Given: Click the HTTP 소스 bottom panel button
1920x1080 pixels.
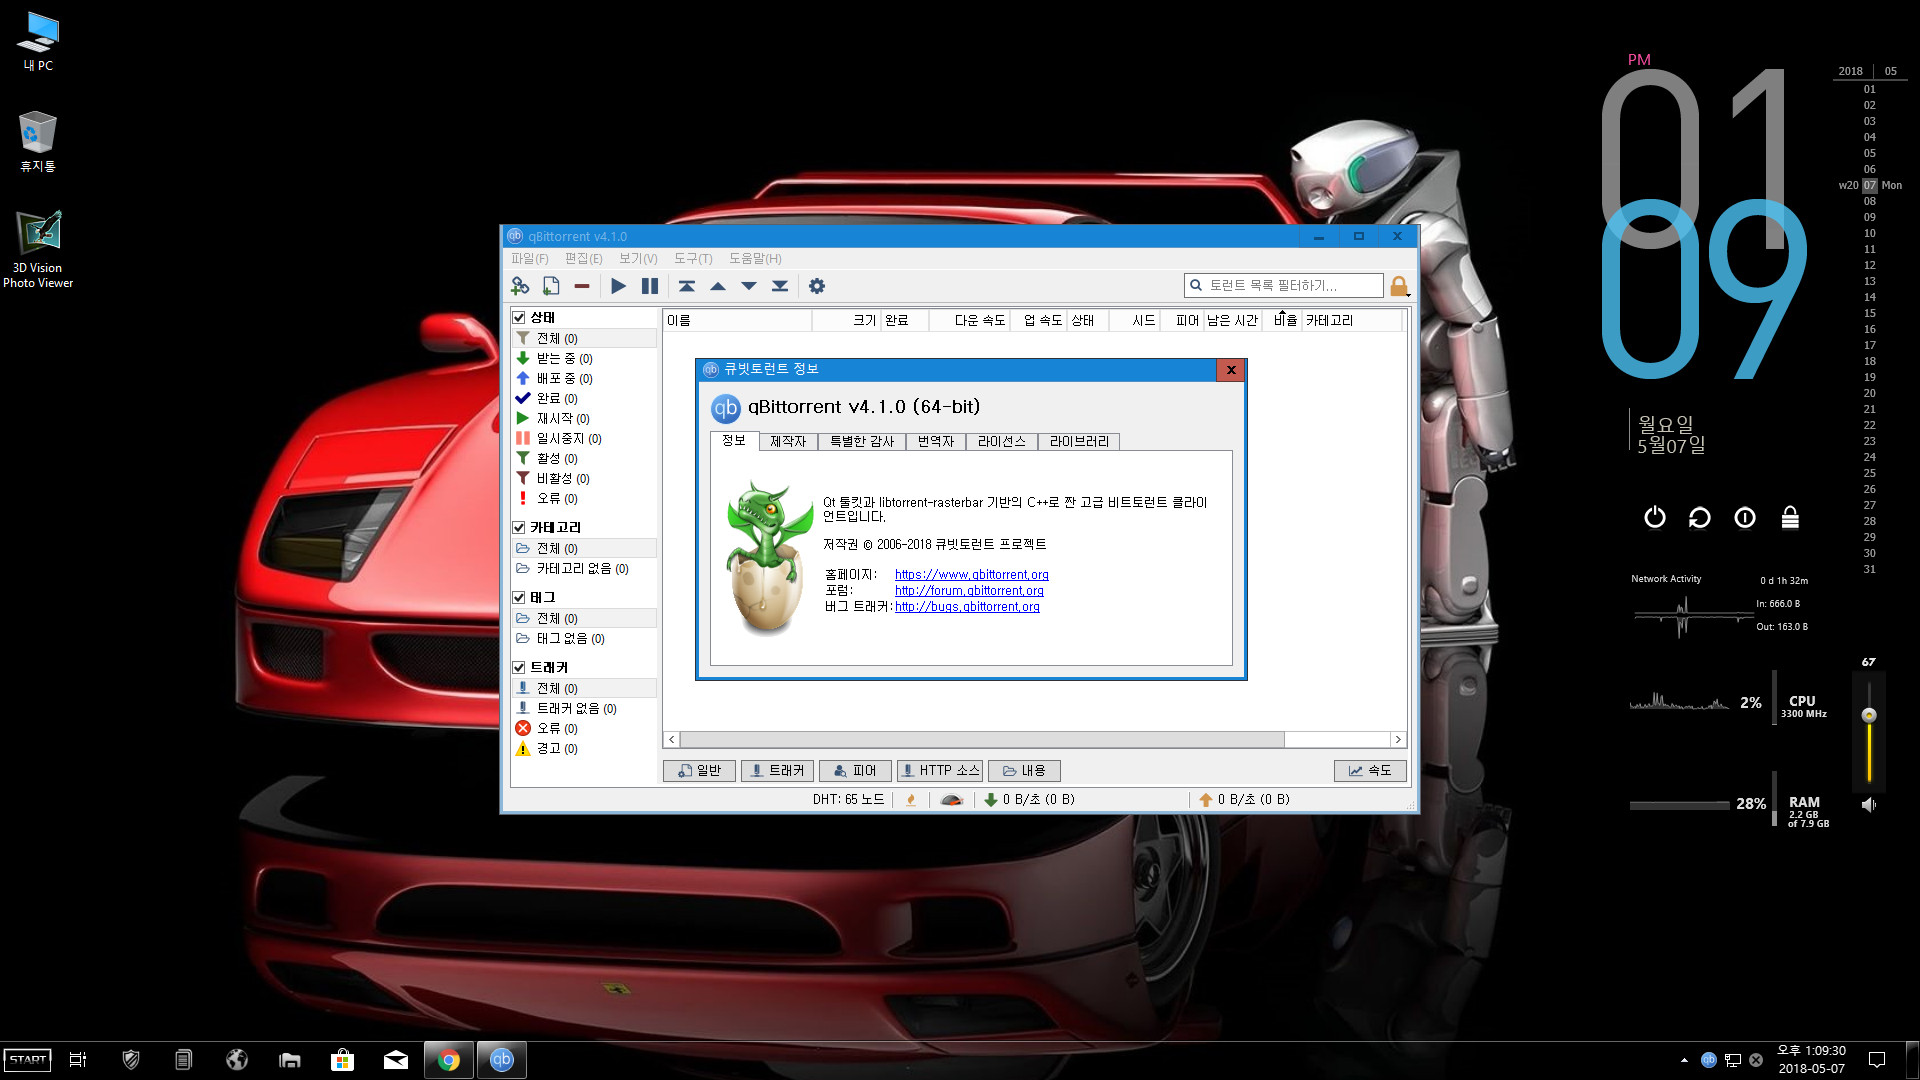Looking at the screenshot, I should point(940,771).
